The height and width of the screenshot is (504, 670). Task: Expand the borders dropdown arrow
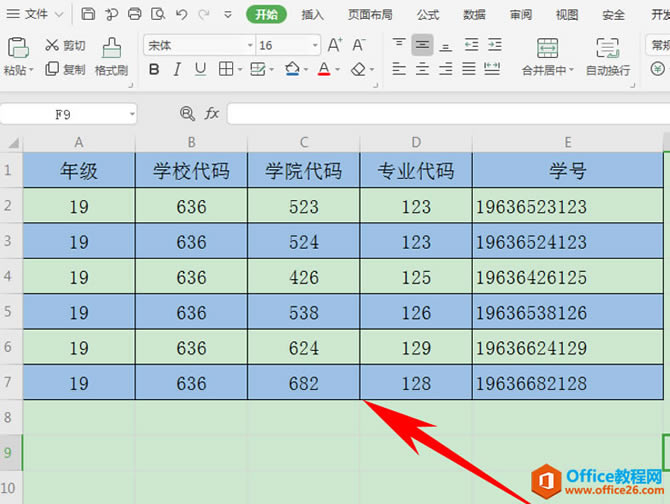[x=240, y=69]
